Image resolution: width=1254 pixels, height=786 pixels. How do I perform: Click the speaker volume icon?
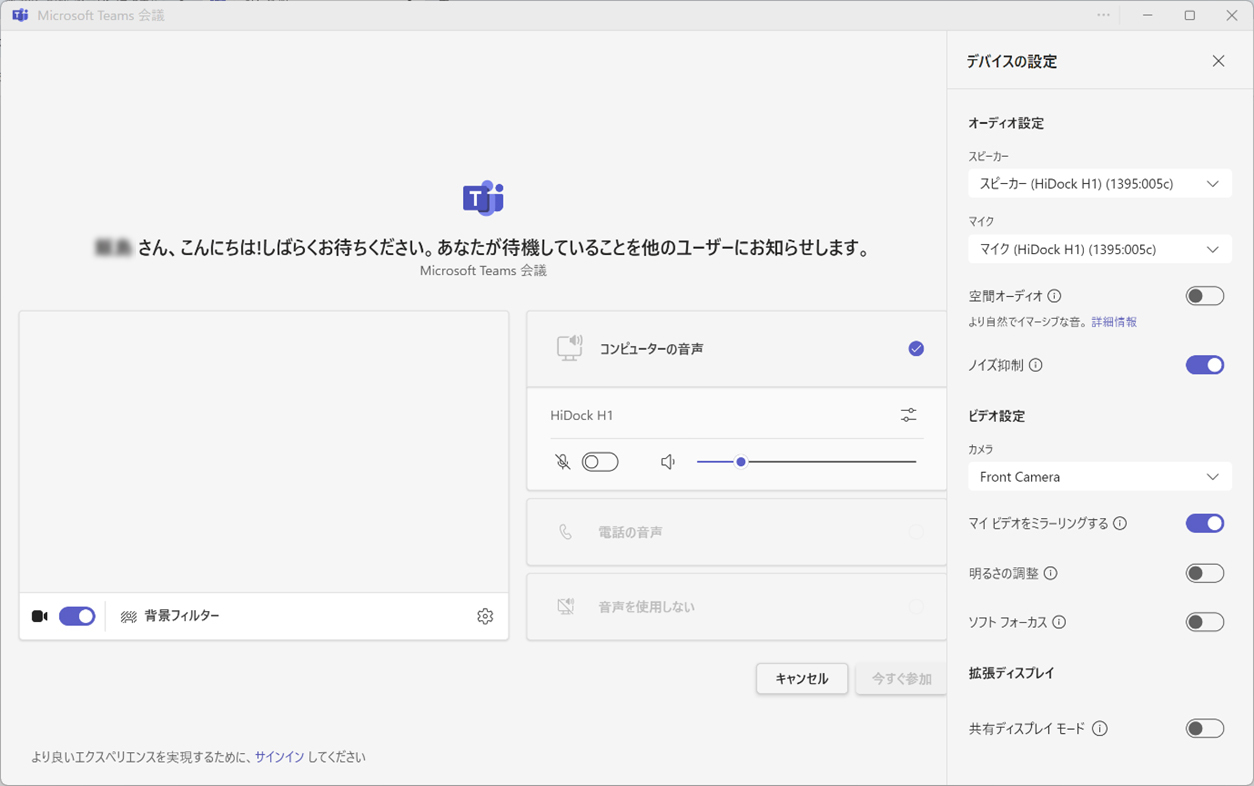[668, 462]
